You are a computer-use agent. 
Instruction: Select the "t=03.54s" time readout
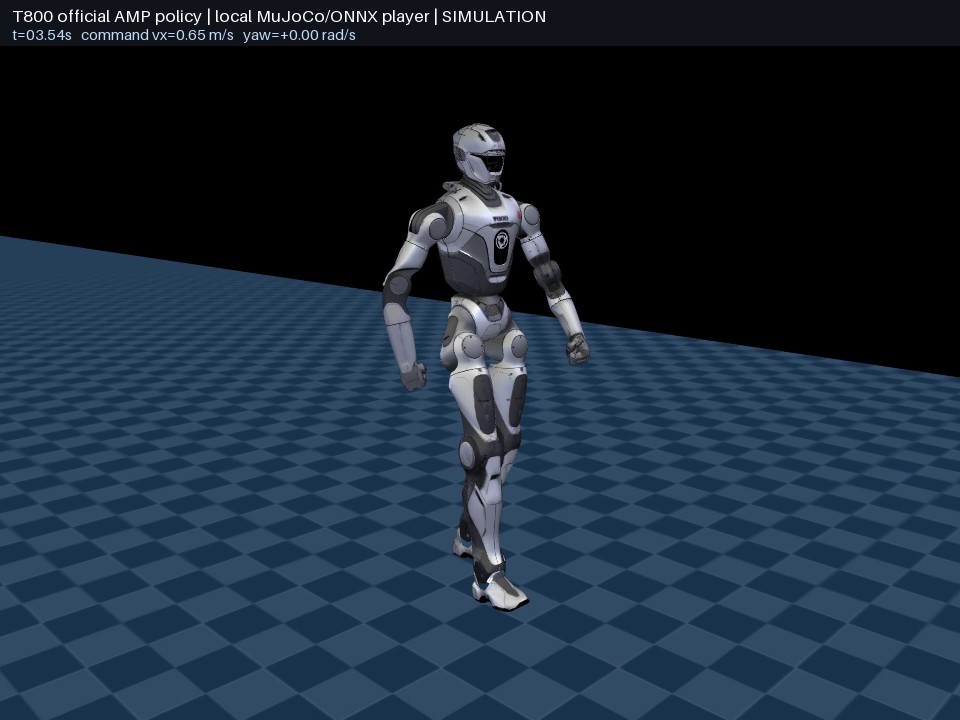click(42, 35)
